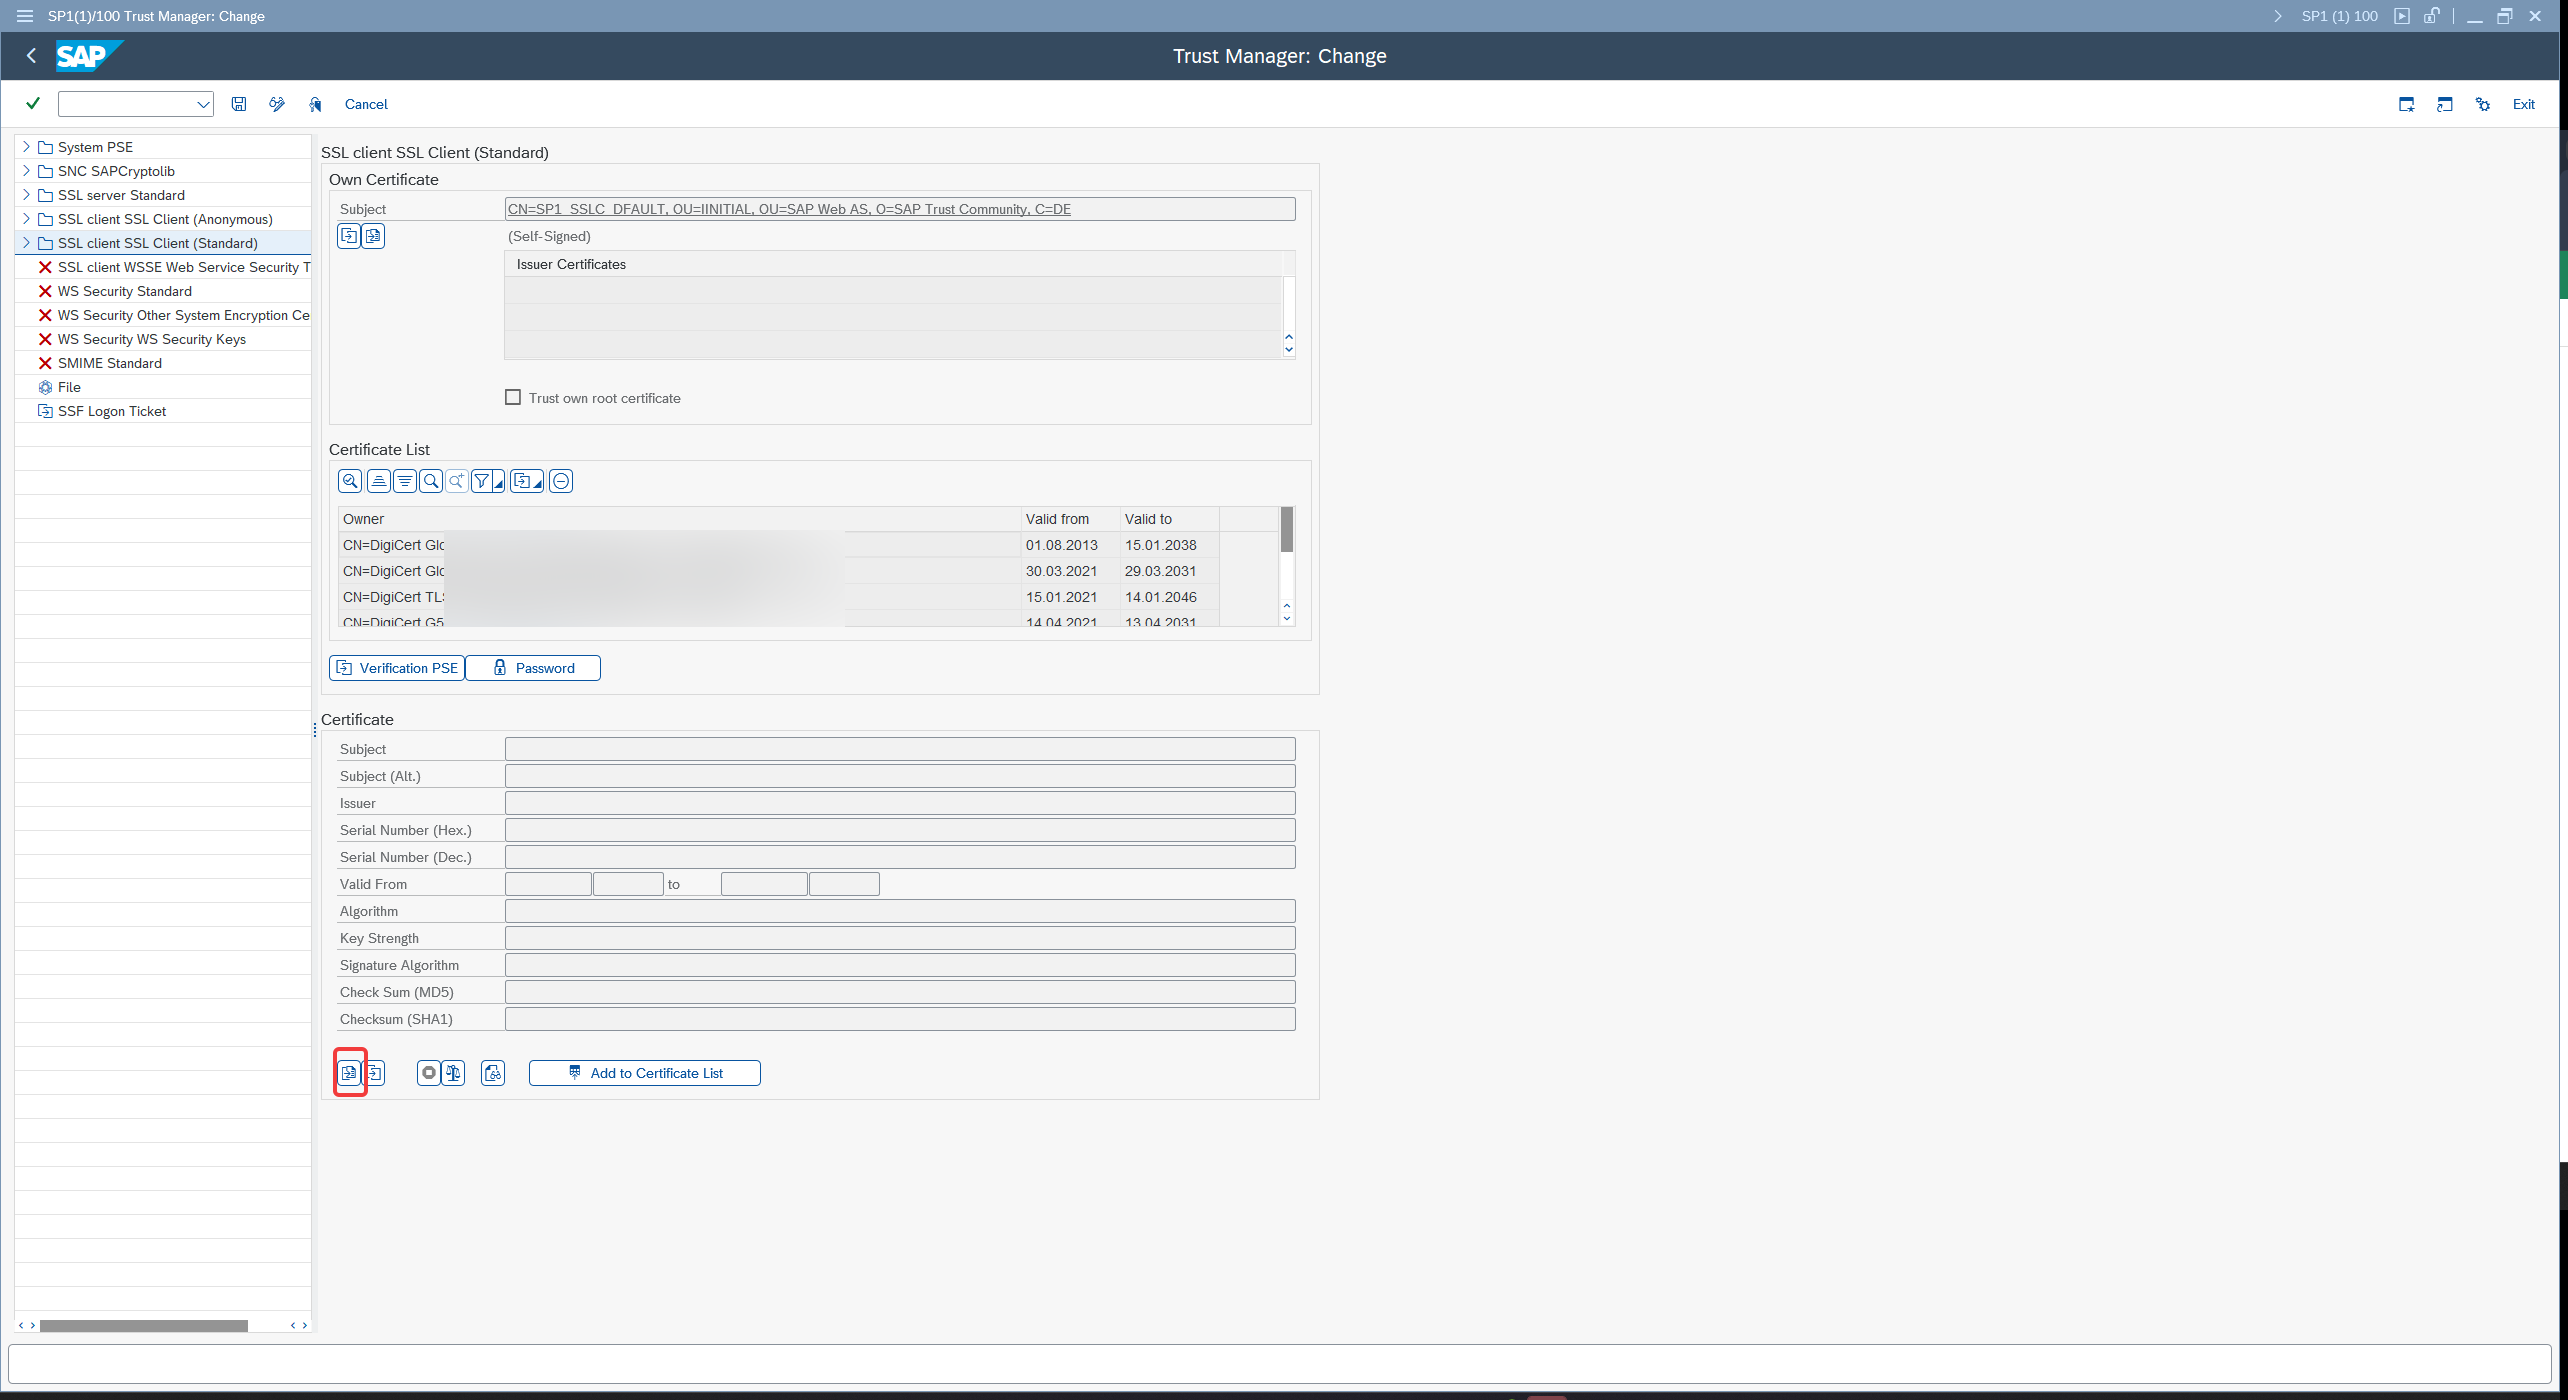This screenshot has width=2568, height=1400.
Task: Click the Import certificate icon
Action: pos(349,1073)
